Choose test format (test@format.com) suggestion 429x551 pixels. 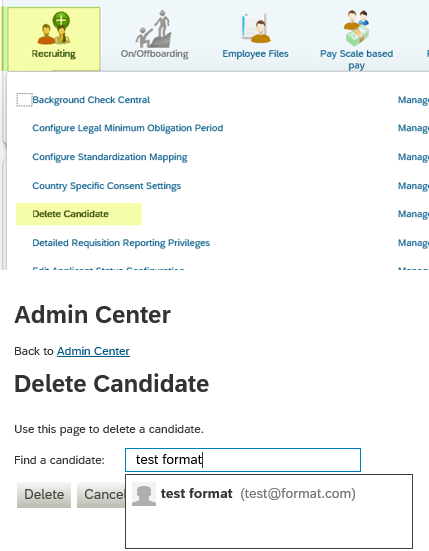coord(269,494)
